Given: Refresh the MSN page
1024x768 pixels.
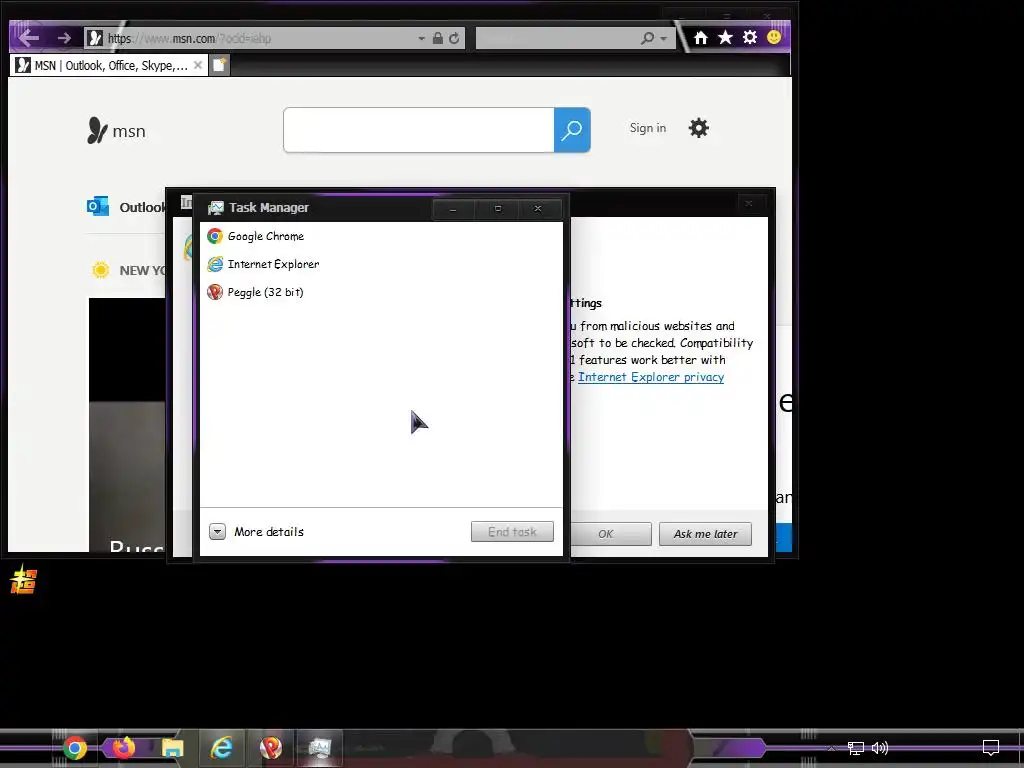Looking at the screenshot, I should [454, 39].
